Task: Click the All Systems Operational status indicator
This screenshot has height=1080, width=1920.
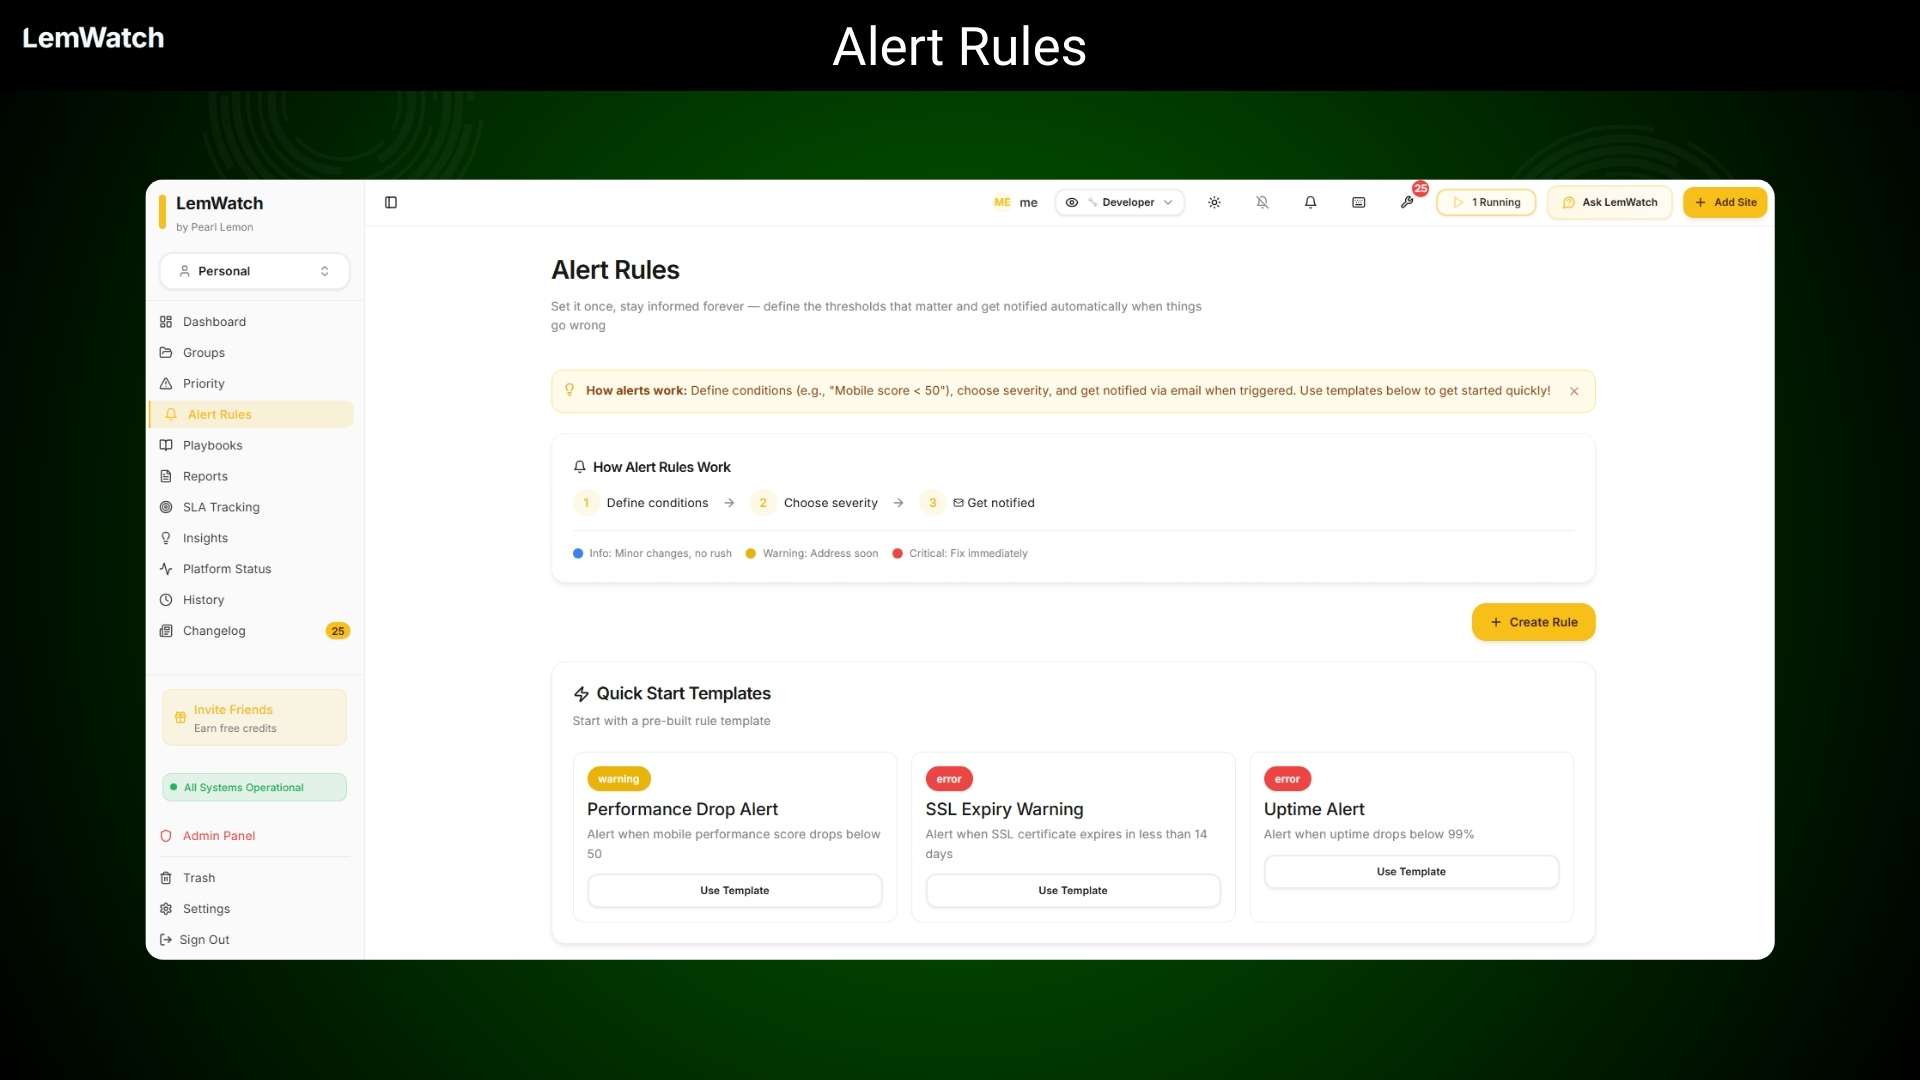Action: click(x=254, y=787)
